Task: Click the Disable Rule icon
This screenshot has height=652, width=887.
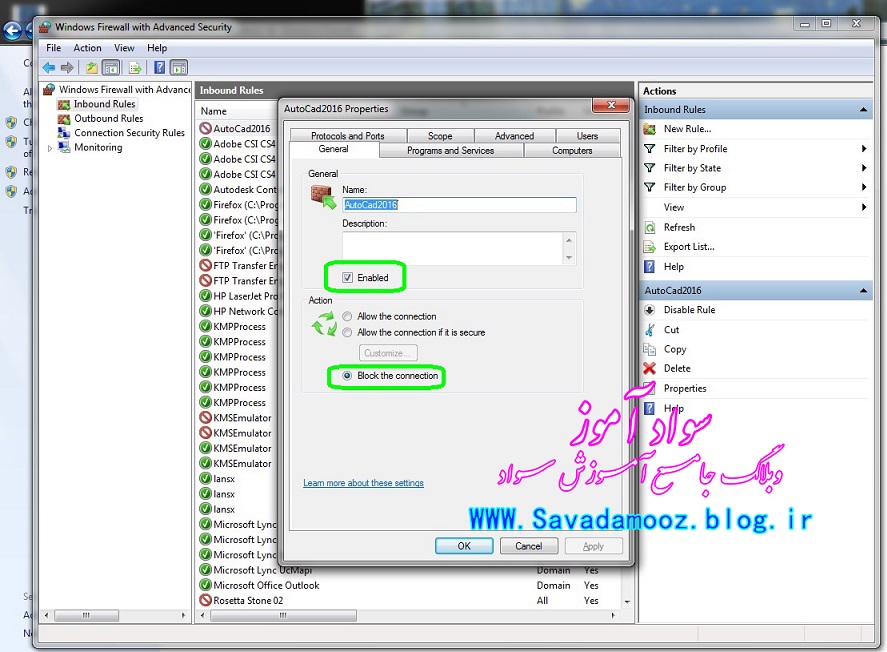Action: coord(649,310)
